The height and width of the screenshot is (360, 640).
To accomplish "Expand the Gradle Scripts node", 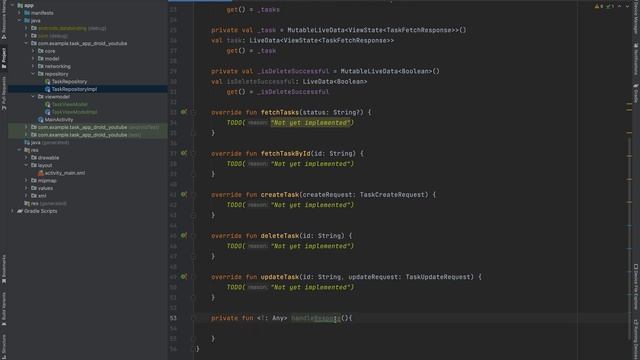I will (12, 211).
